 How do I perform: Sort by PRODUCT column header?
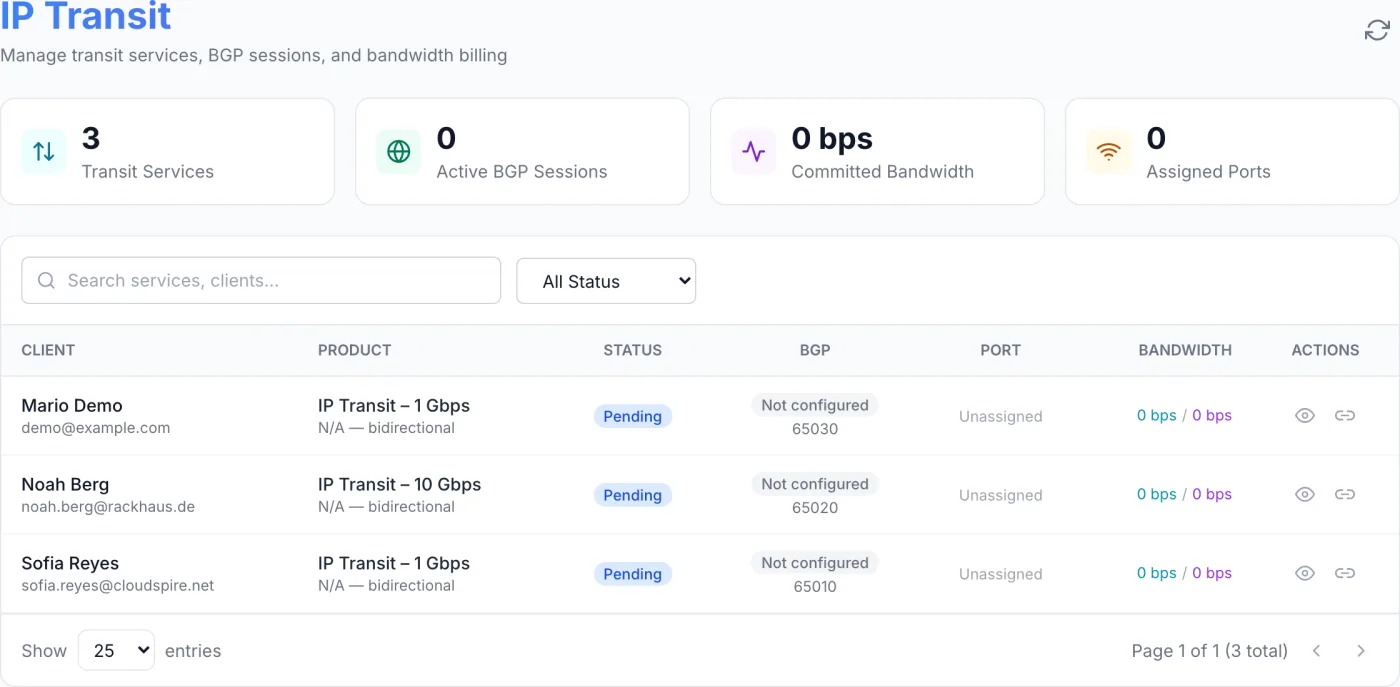(x=354, y=350)
